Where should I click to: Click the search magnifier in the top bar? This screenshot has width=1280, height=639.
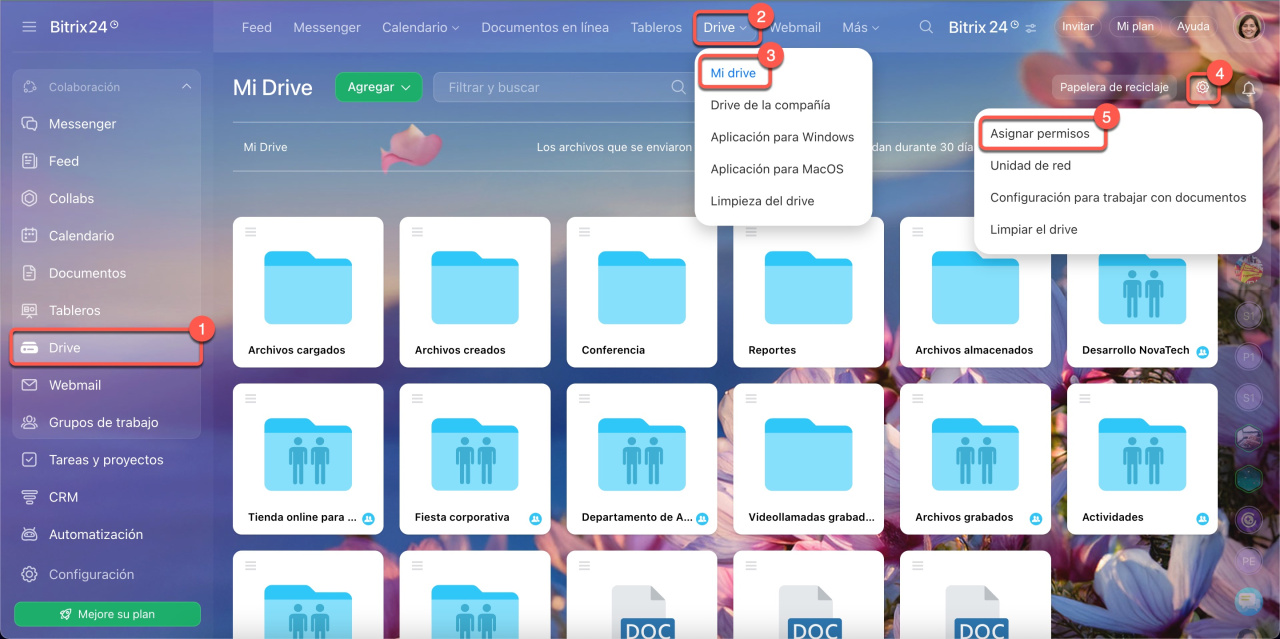coord(927,27)
